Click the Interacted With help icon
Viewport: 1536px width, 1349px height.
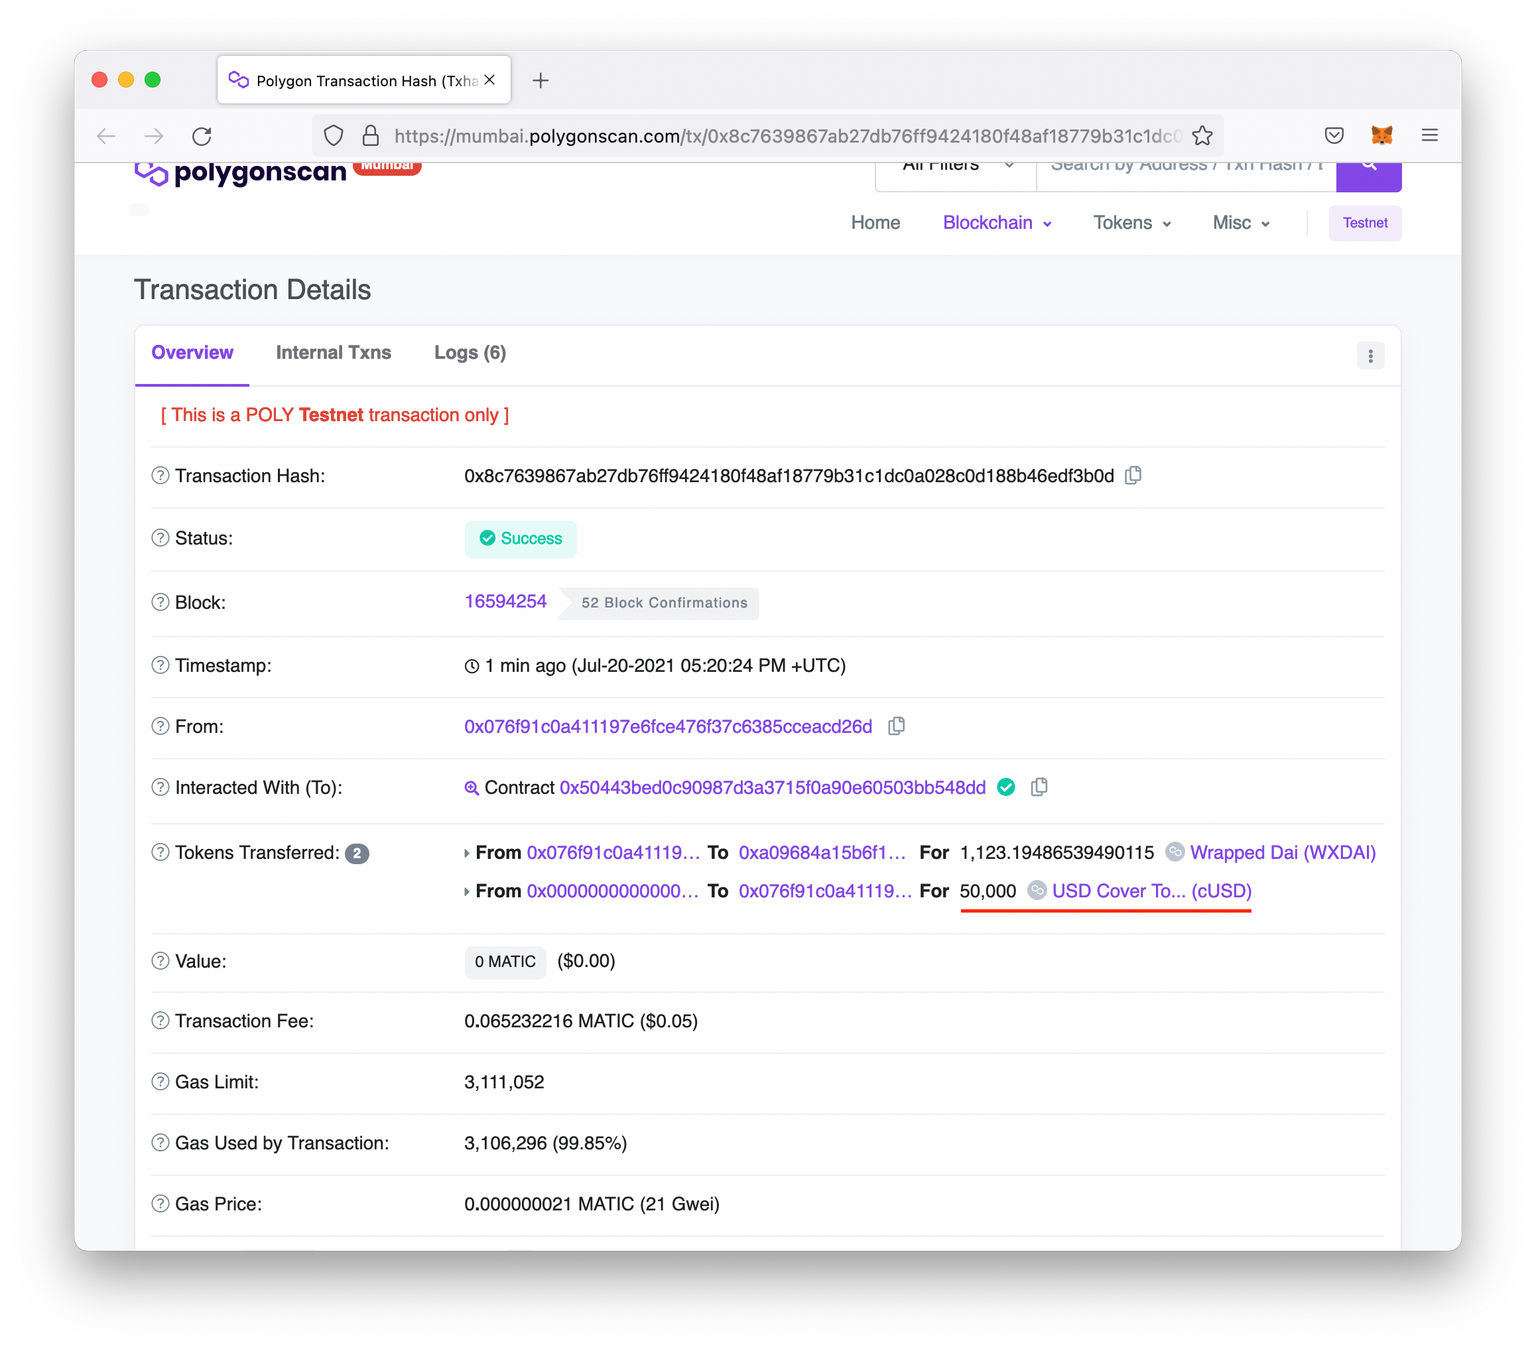click(x=160, y=787)
